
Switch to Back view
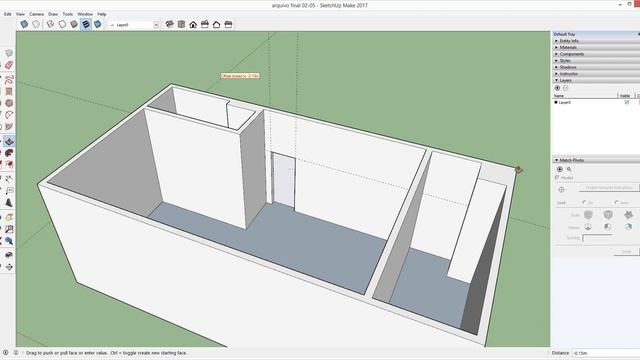[217, 24]
